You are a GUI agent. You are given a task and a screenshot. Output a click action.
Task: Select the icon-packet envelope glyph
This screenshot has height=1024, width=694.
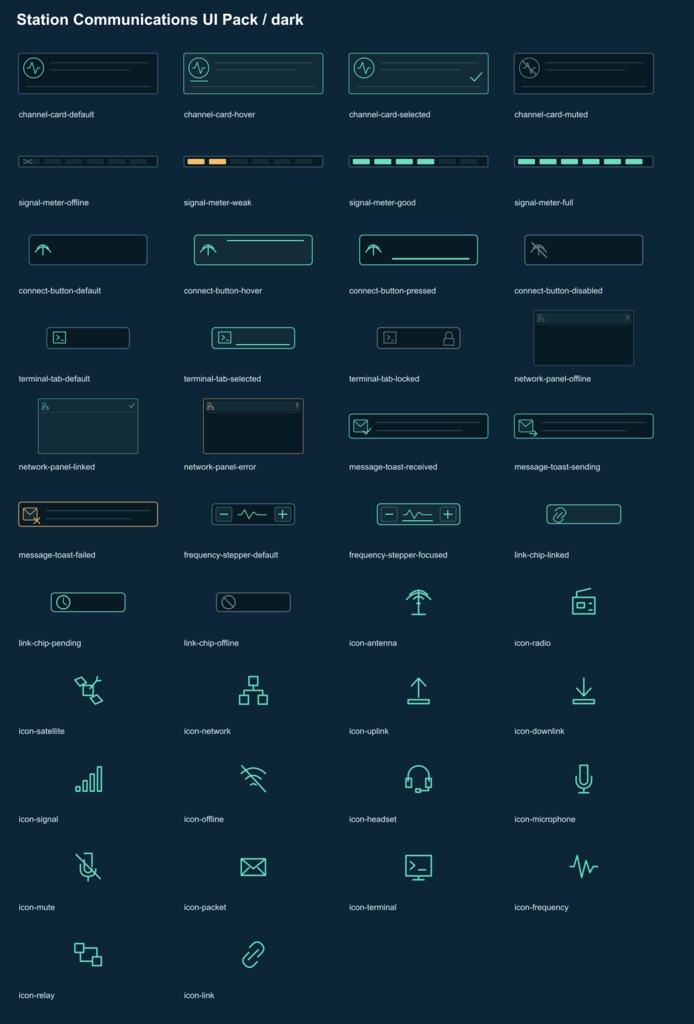tap(253, 867)
